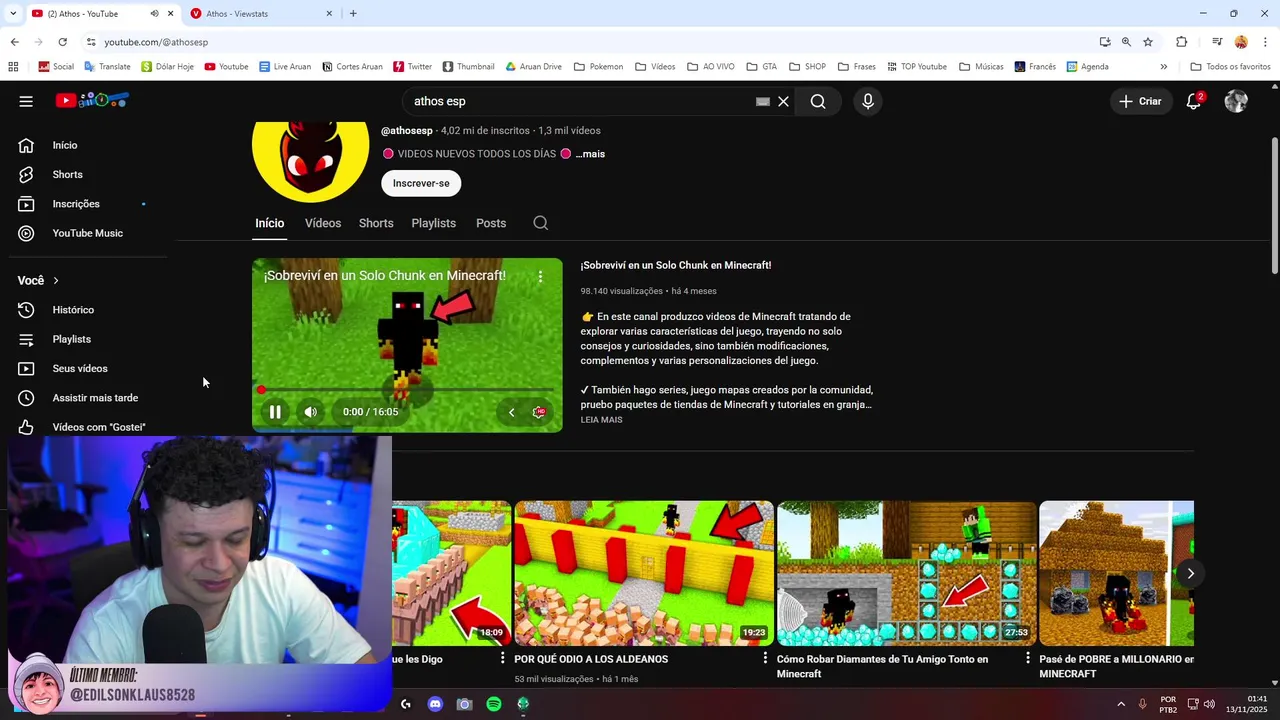The height and width of the screenshot is (720, 1280).
Task: Open Spotify from the taskbar
Action: click(x=494, y=704)
